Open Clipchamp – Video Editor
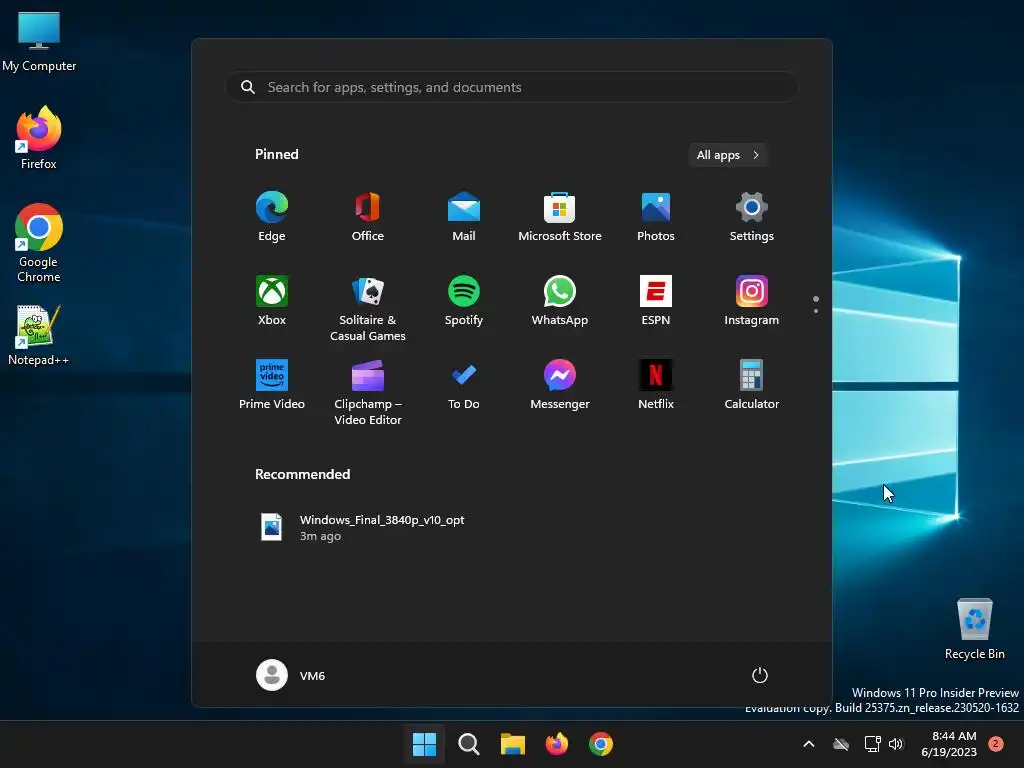1024x768 pixels. [x=368, y=393]
